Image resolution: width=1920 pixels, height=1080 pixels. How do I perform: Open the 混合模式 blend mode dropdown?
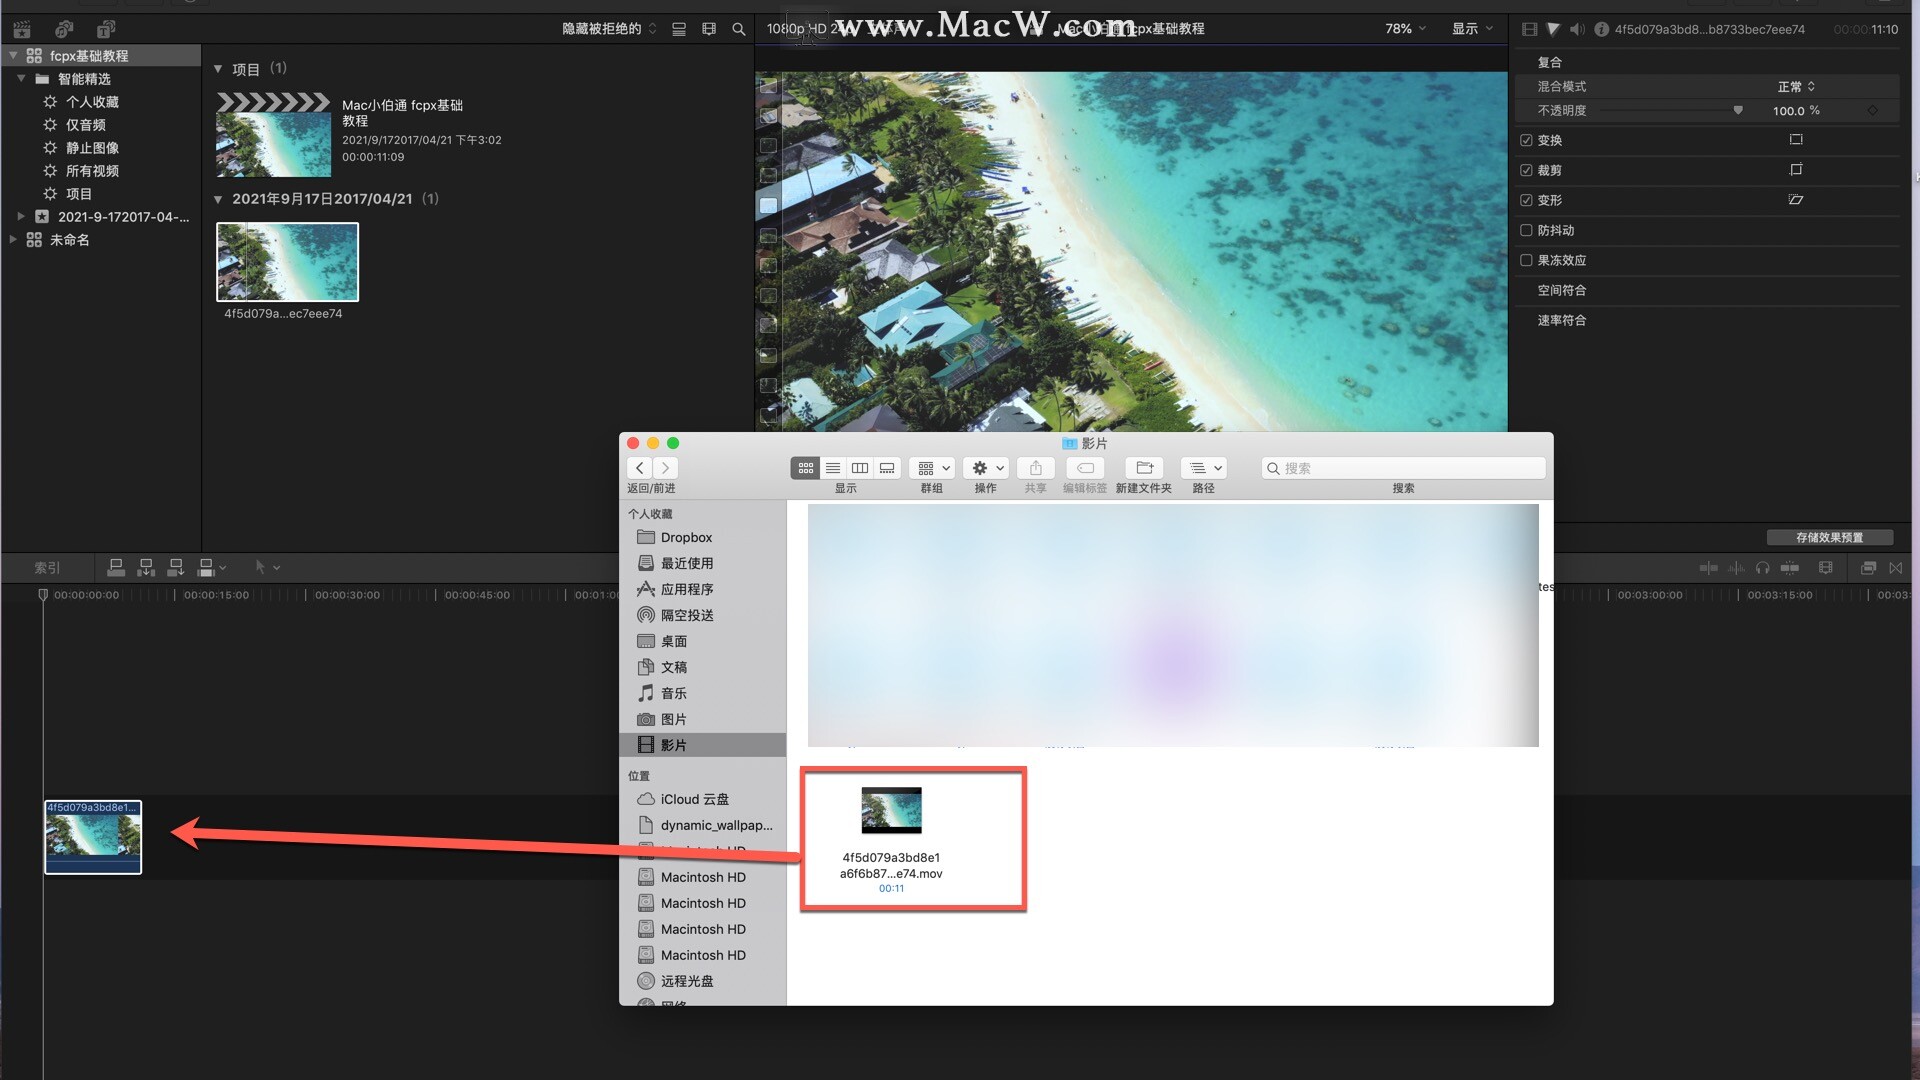pyautogui.click(x=1796, y=87)
